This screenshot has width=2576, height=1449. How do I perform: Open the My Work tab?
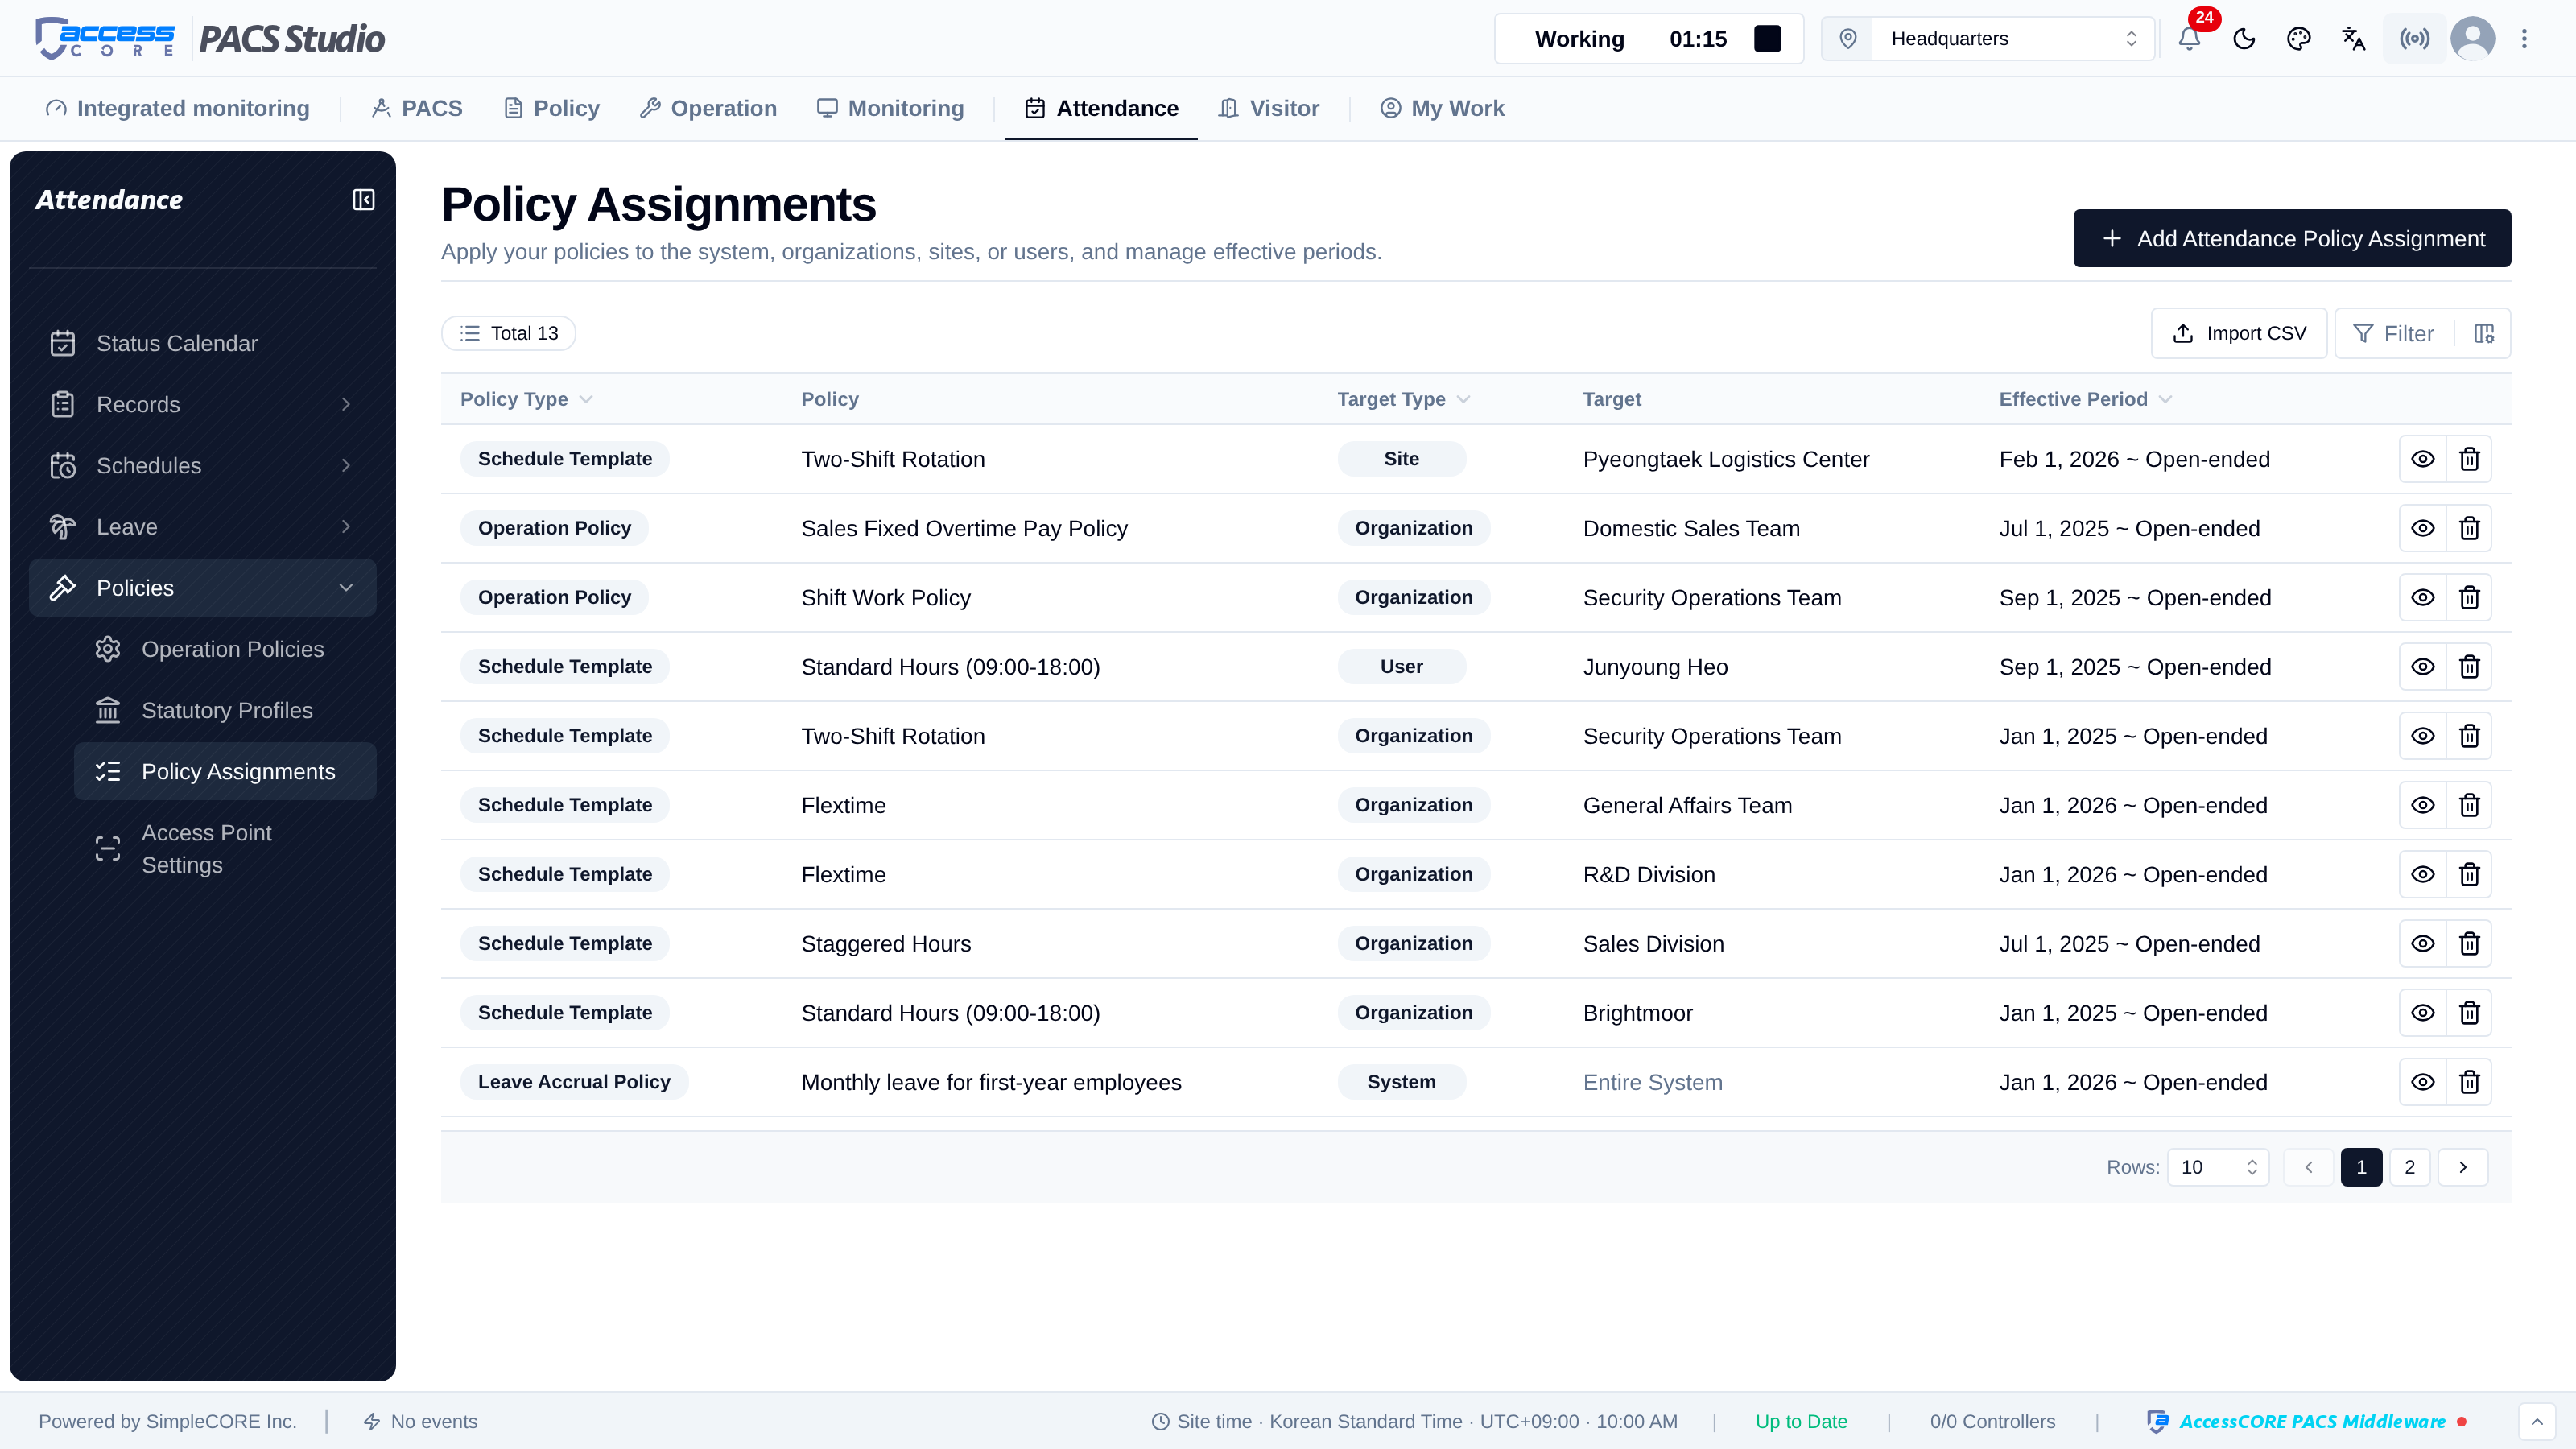coord(1442,108)
